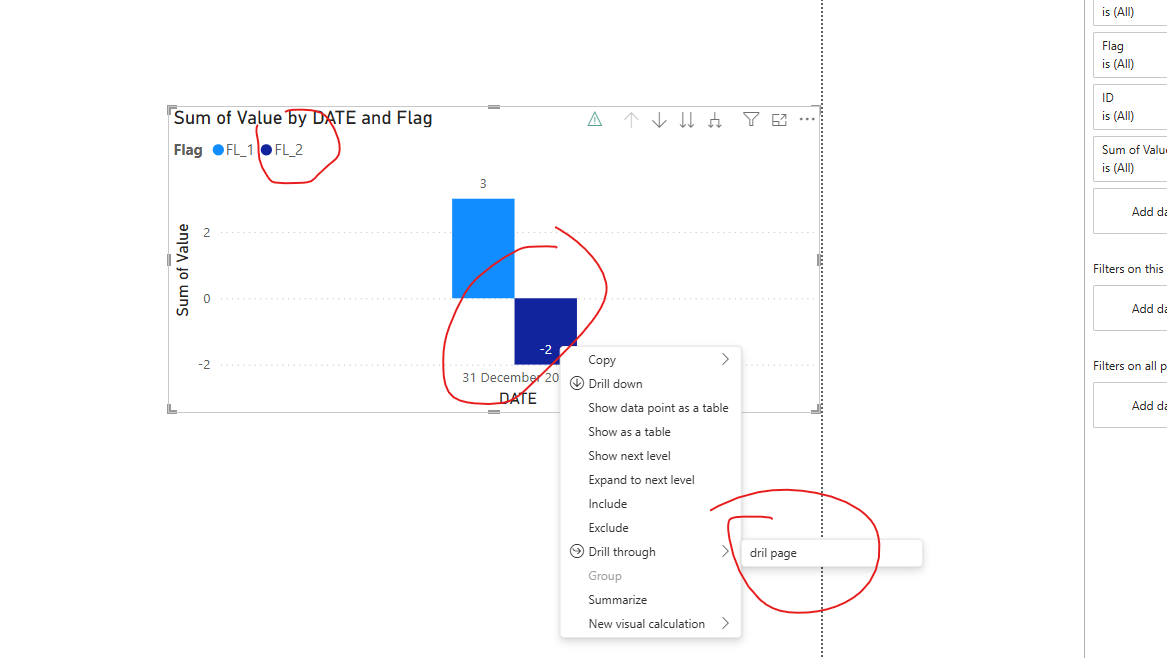
Task: Go to next level using the double down arrow
Action: pyautogui.click(x=687, y=120)
